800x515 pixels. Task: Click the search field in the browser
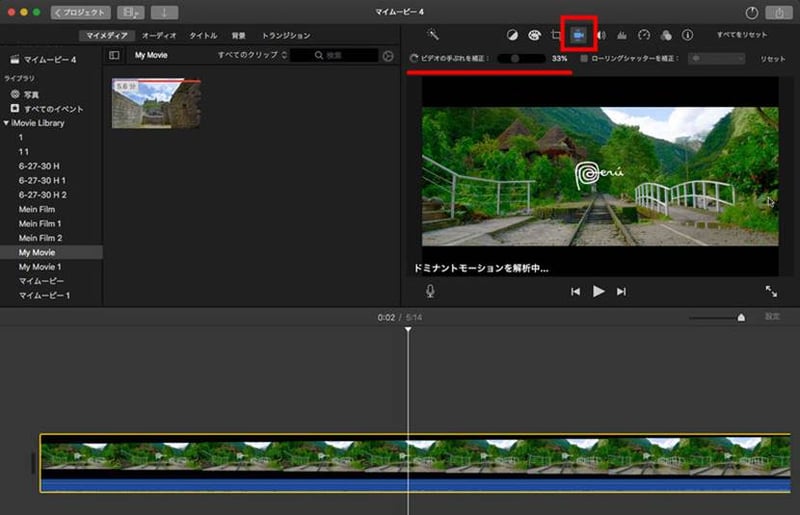click(x=334, y=55)
